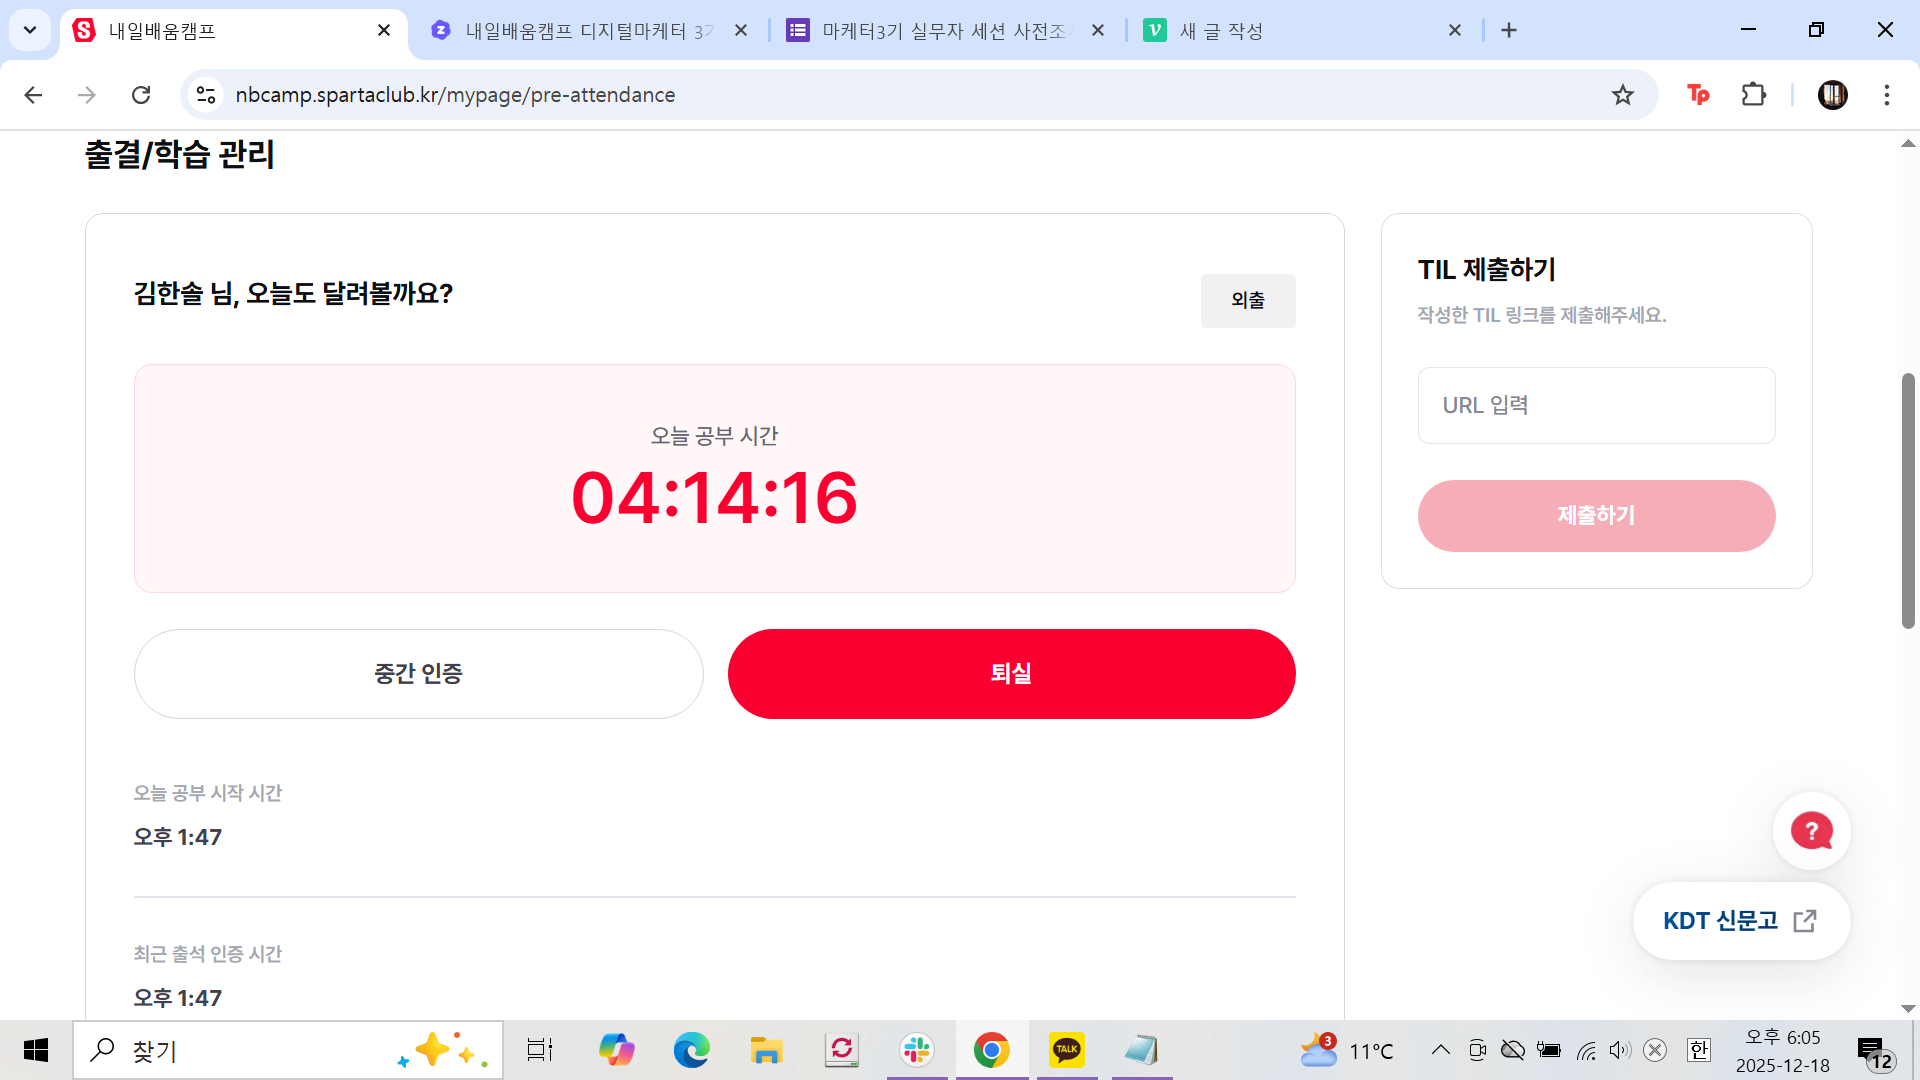Bookmark this page with the star icon

(x=1622, y=95)
